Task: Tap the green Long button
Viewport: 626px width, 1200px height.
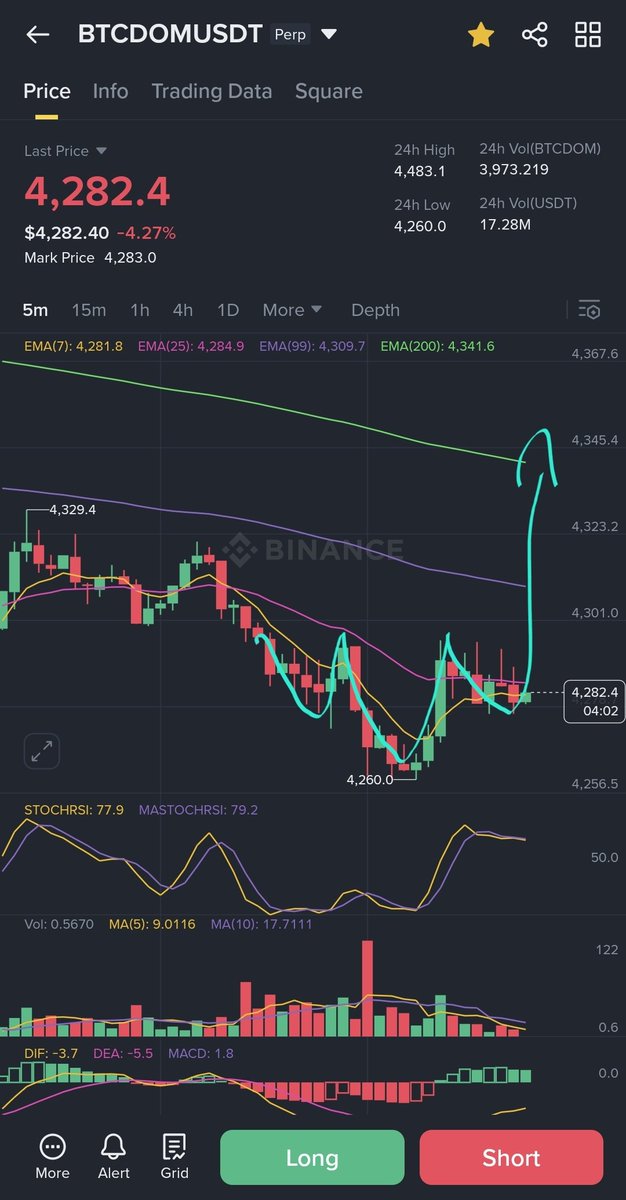Action: (312, 1157)
